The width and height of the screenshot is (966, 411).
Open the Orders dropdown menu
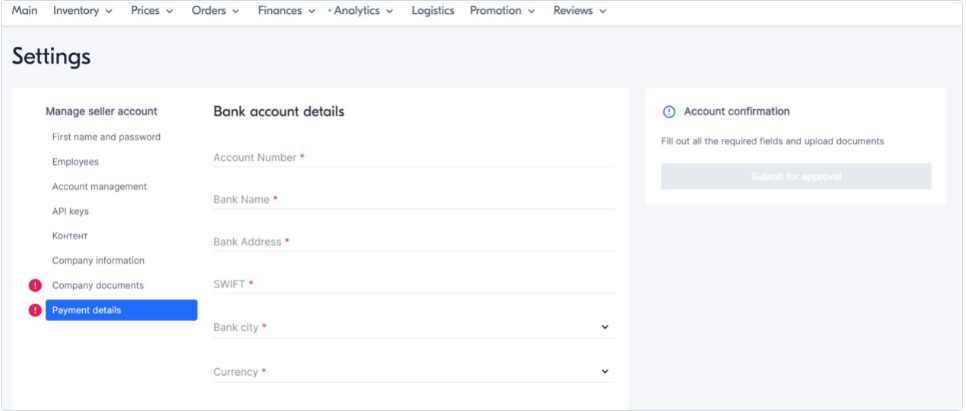215,11
